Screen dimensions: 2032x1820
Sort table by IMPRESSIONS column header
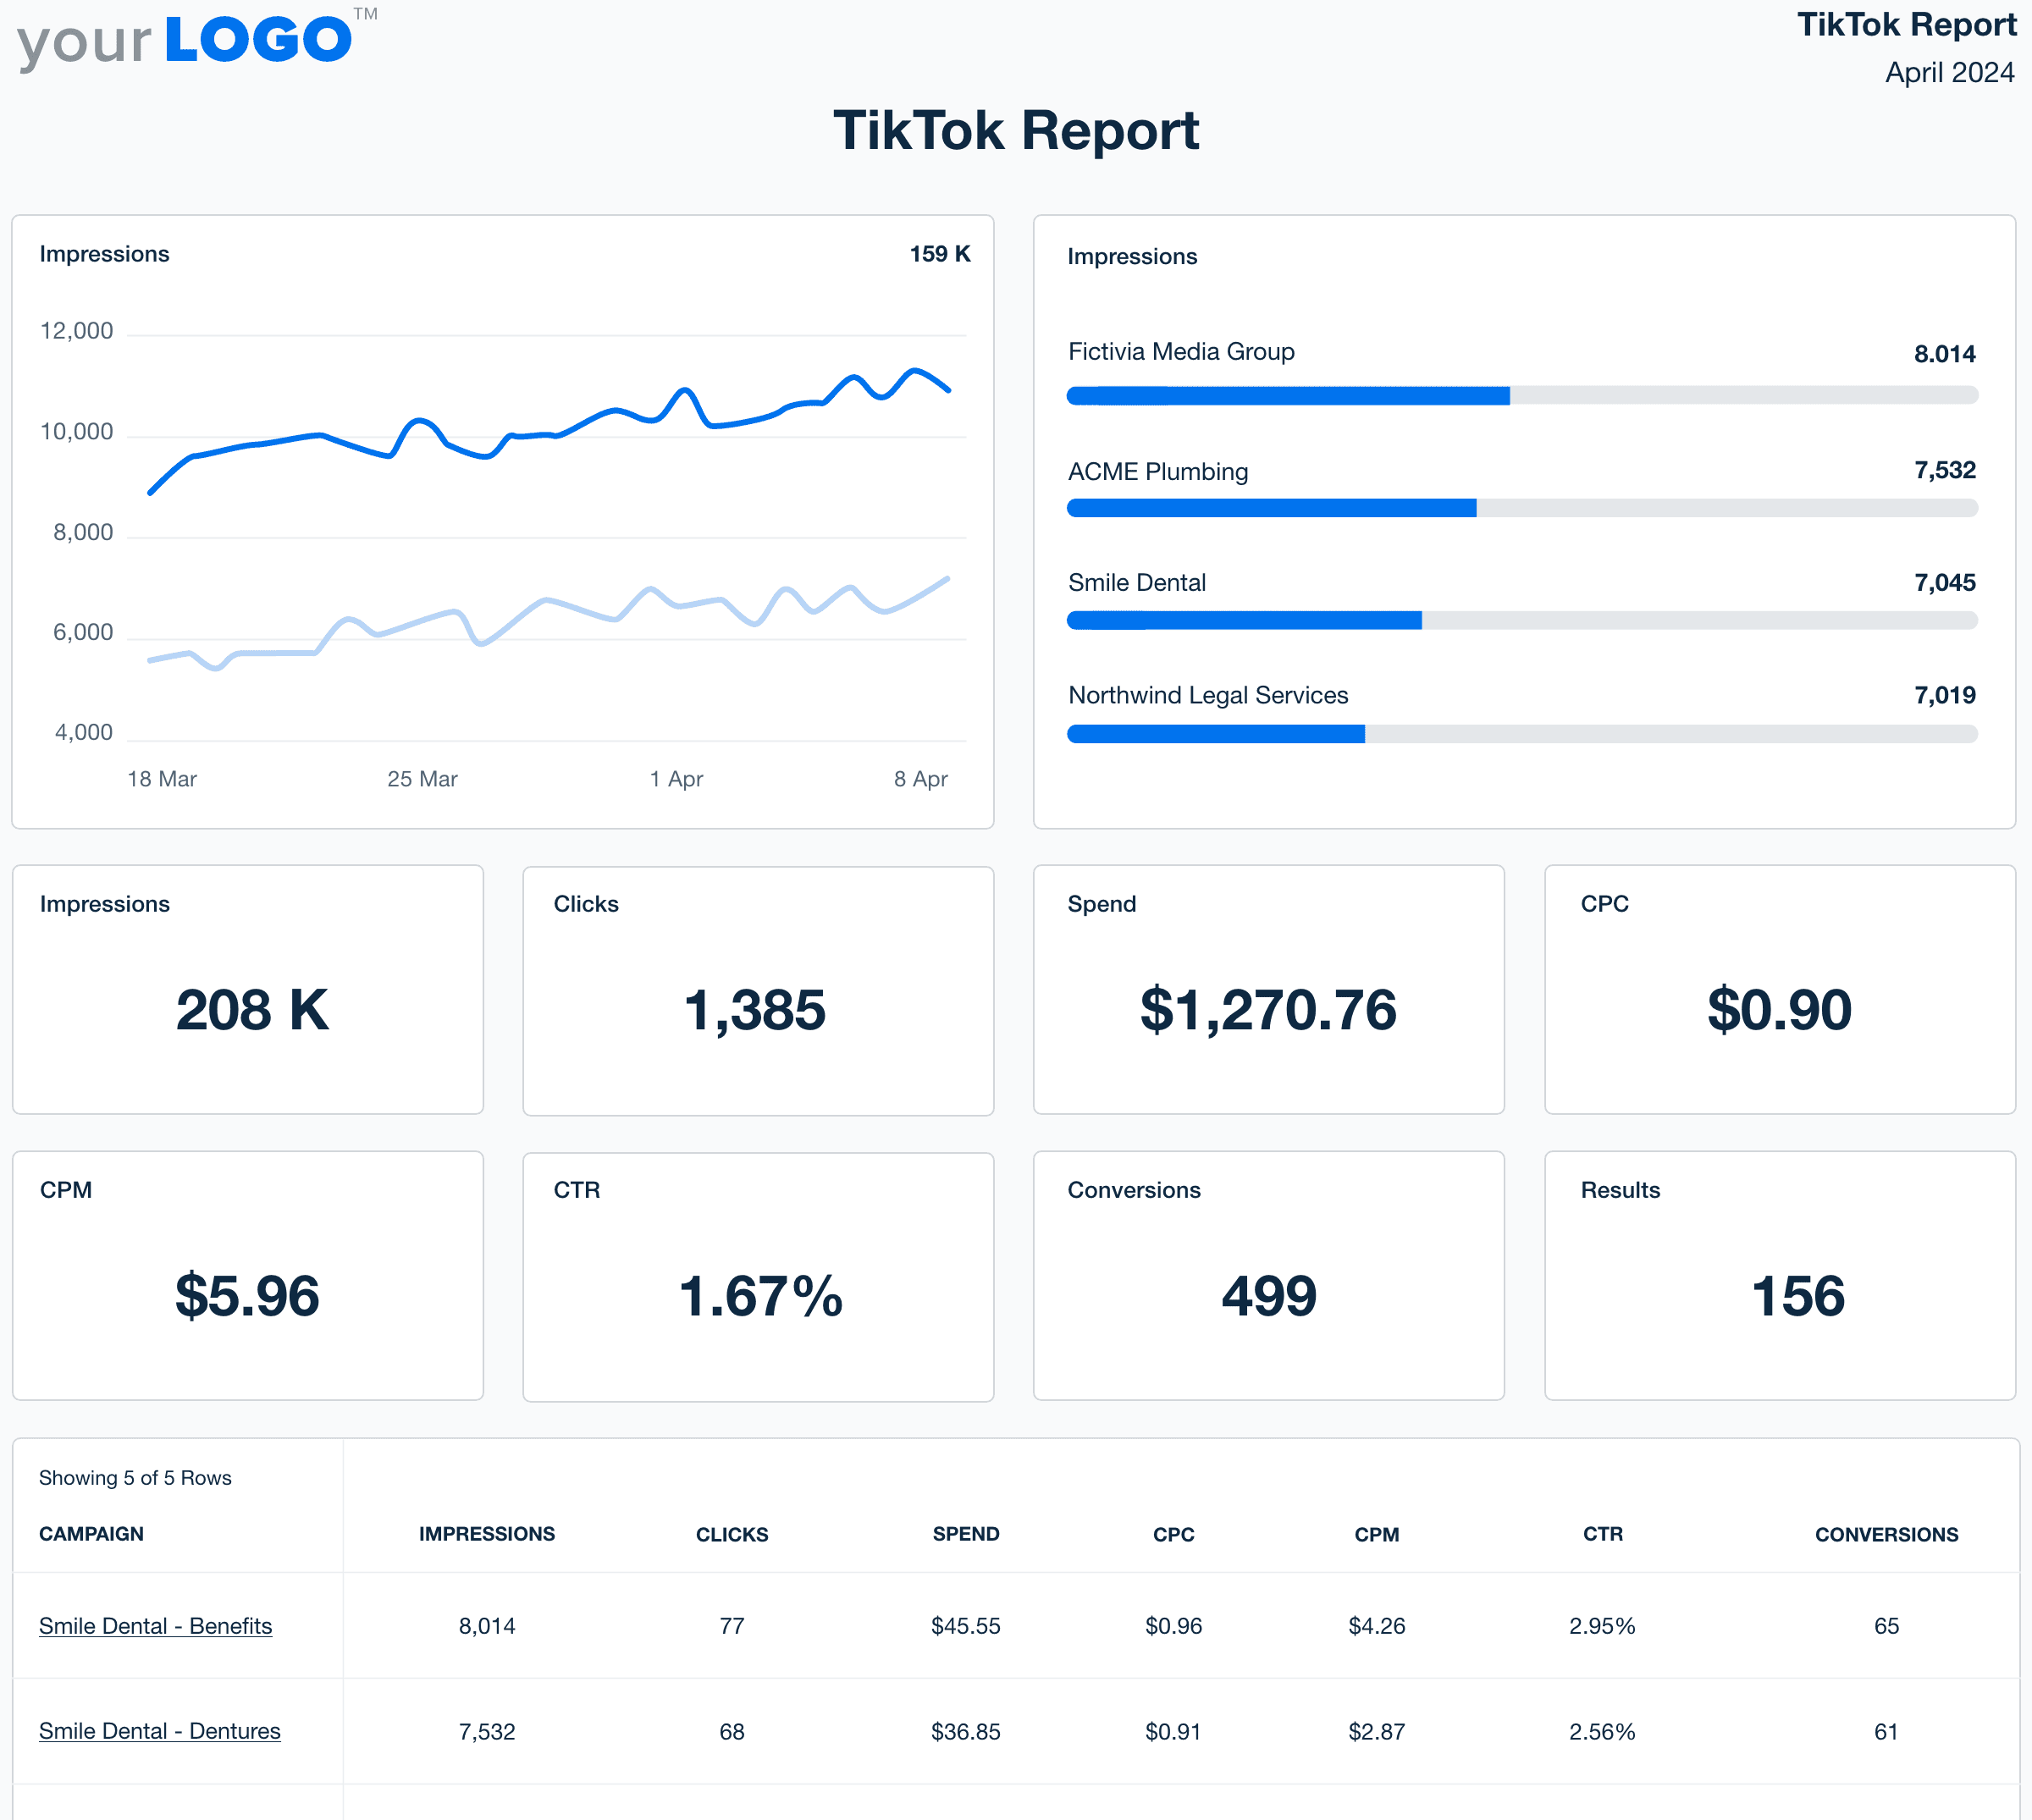coord(486,1534)
